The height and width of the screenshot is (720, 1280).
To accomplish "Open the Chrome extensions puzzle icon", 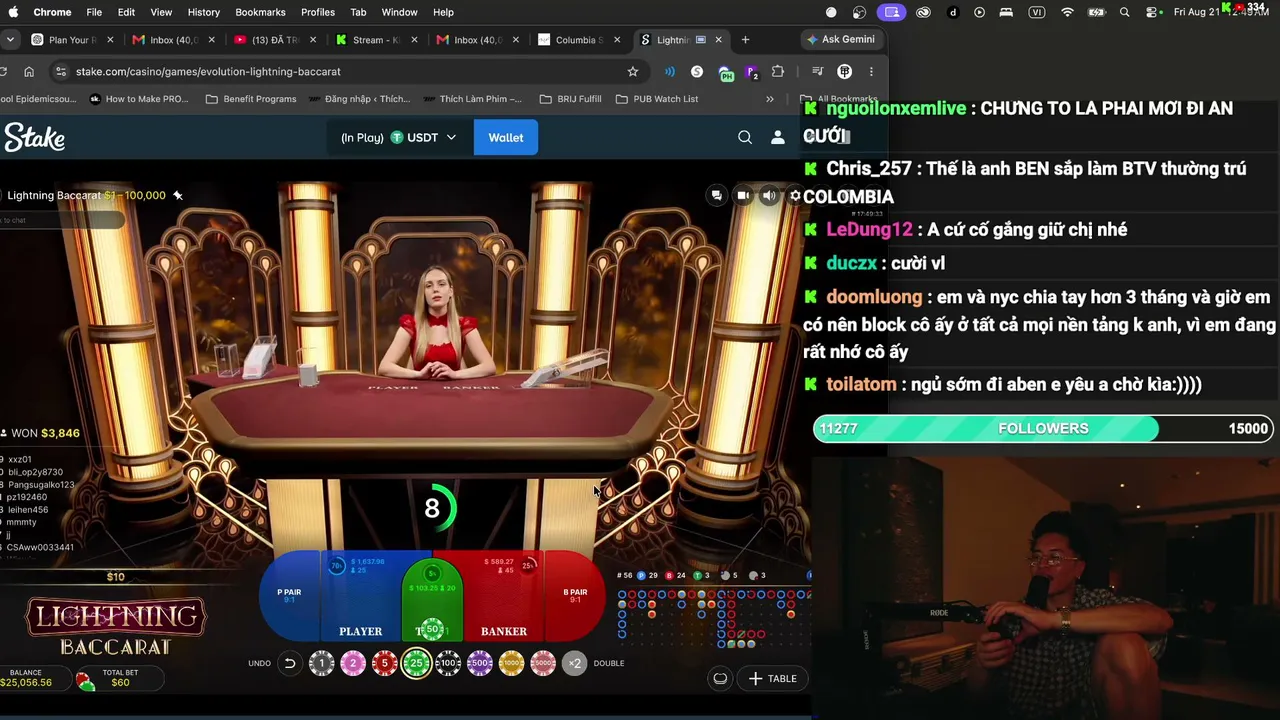I will click(x=778, y=71).
